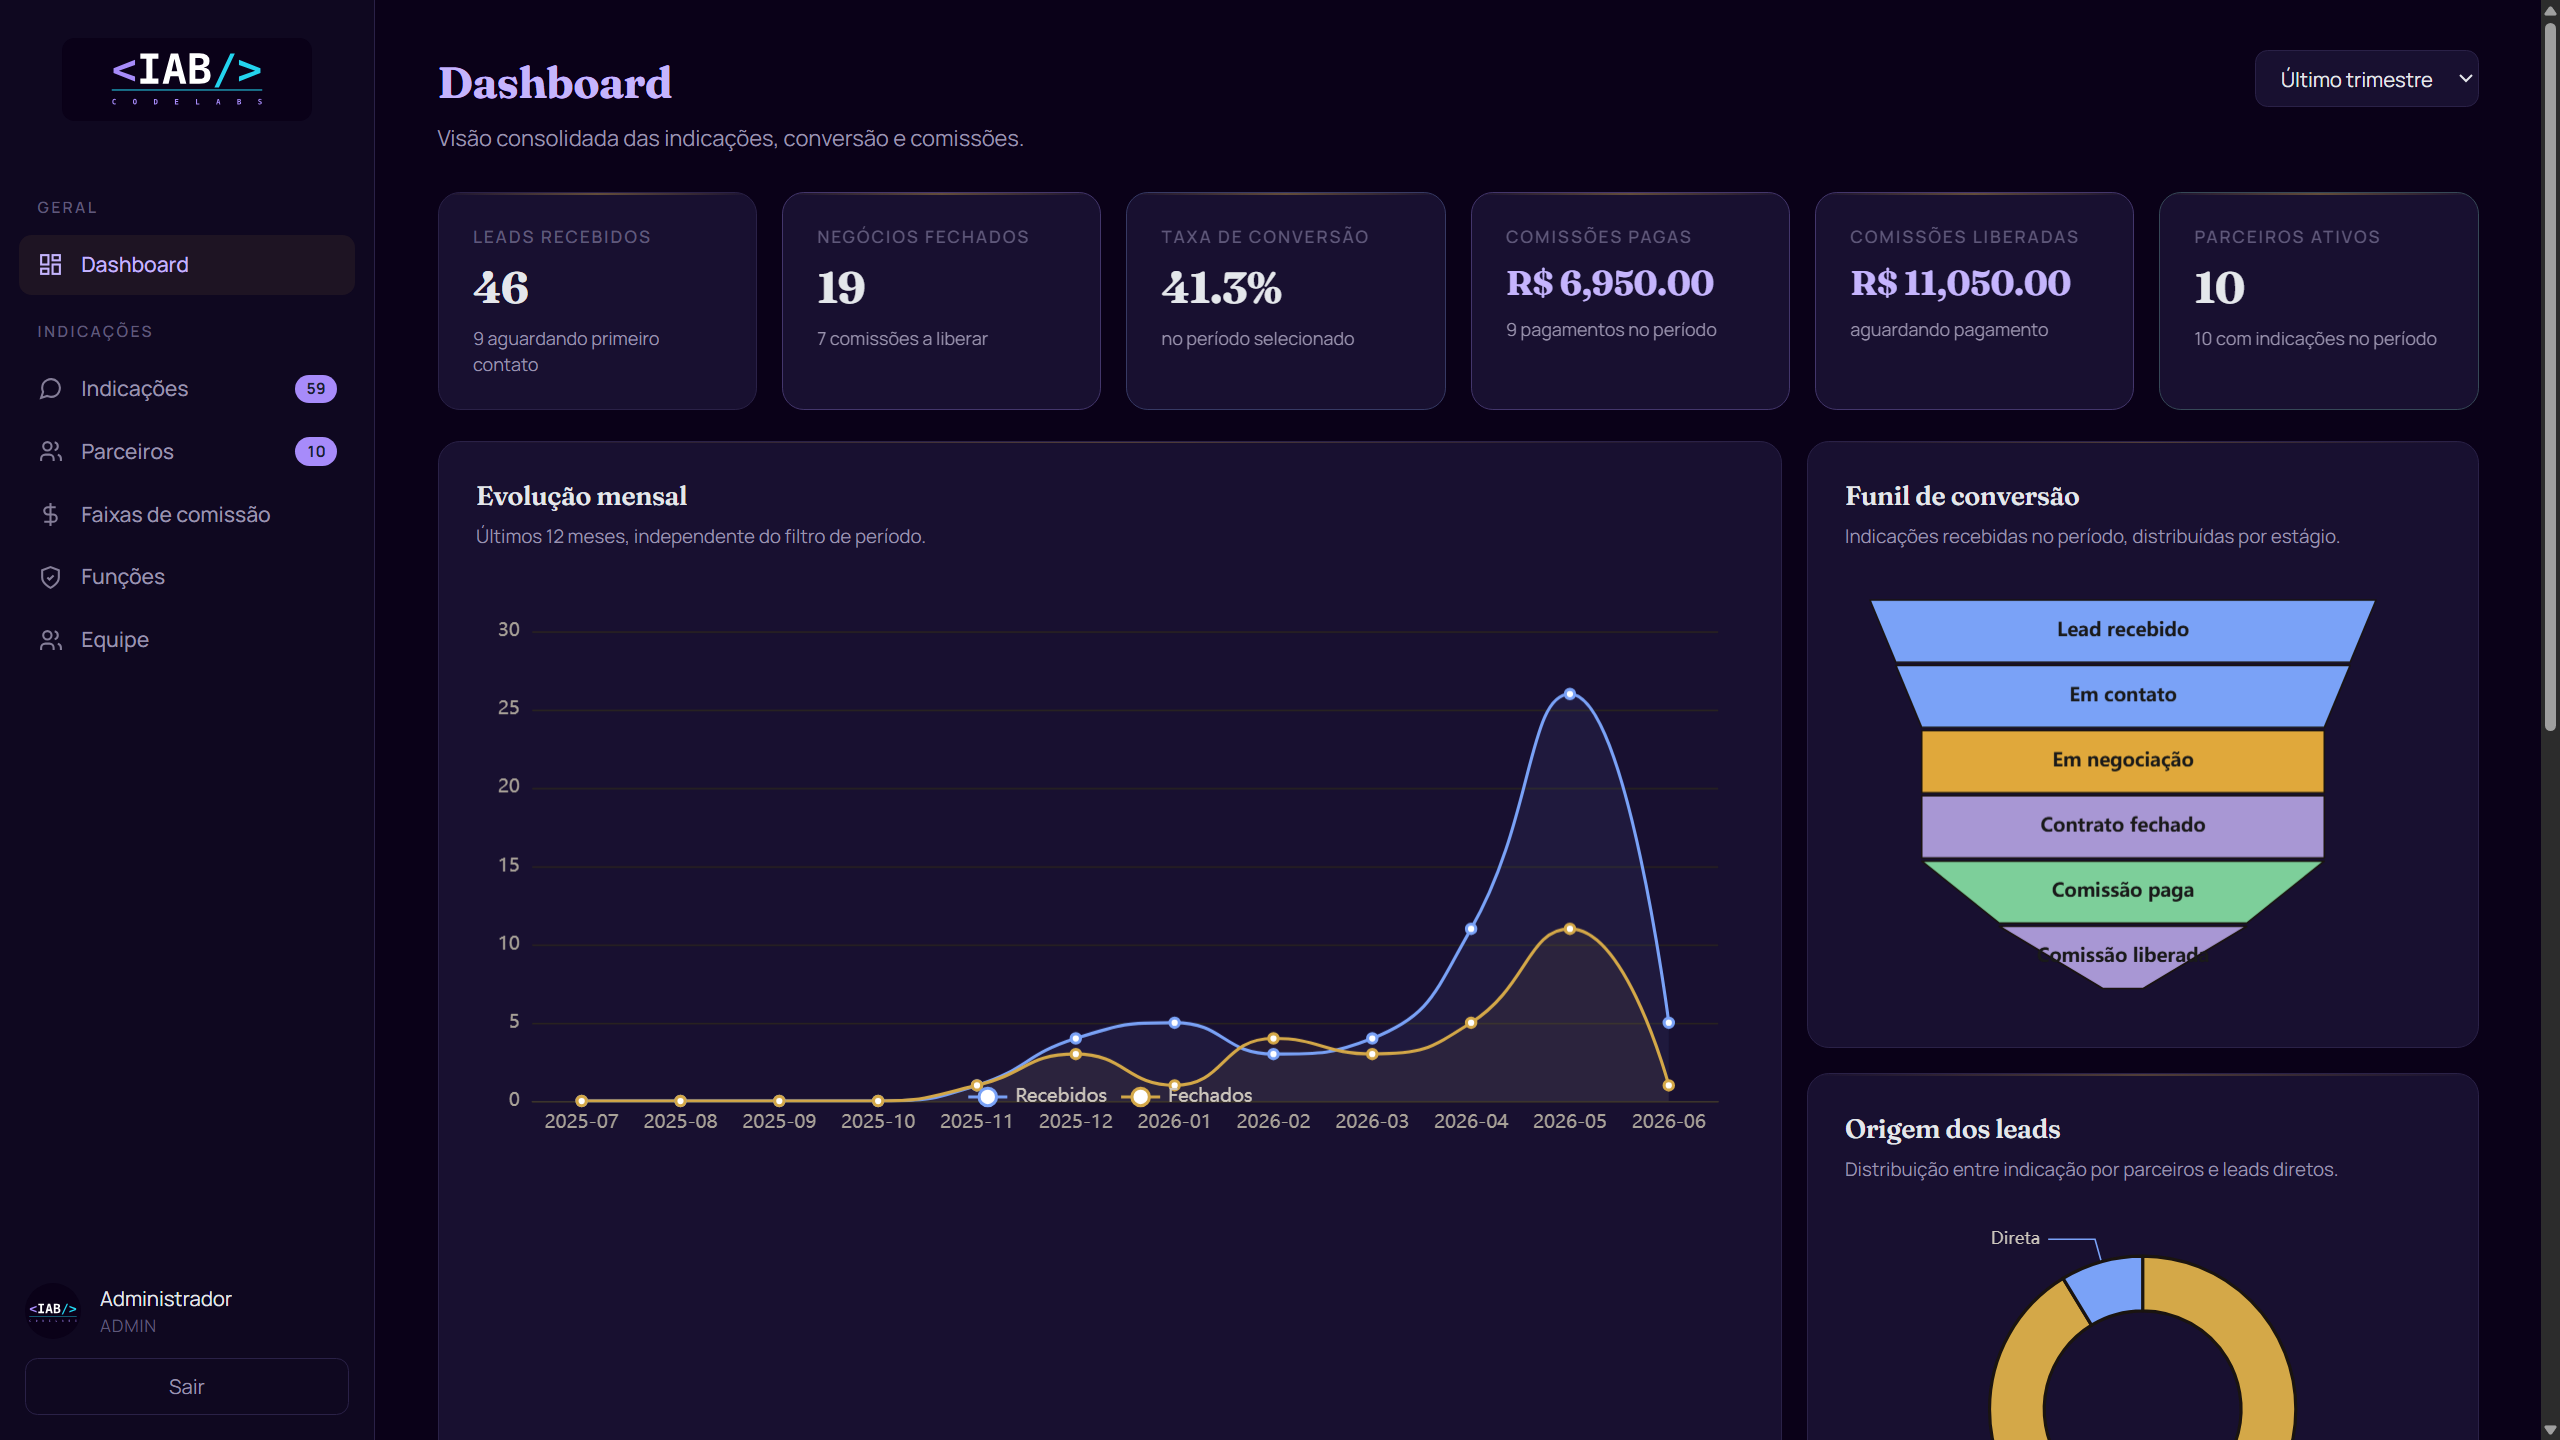
Task: Click the Administrador user name
Action: (x=166, y=1299)
